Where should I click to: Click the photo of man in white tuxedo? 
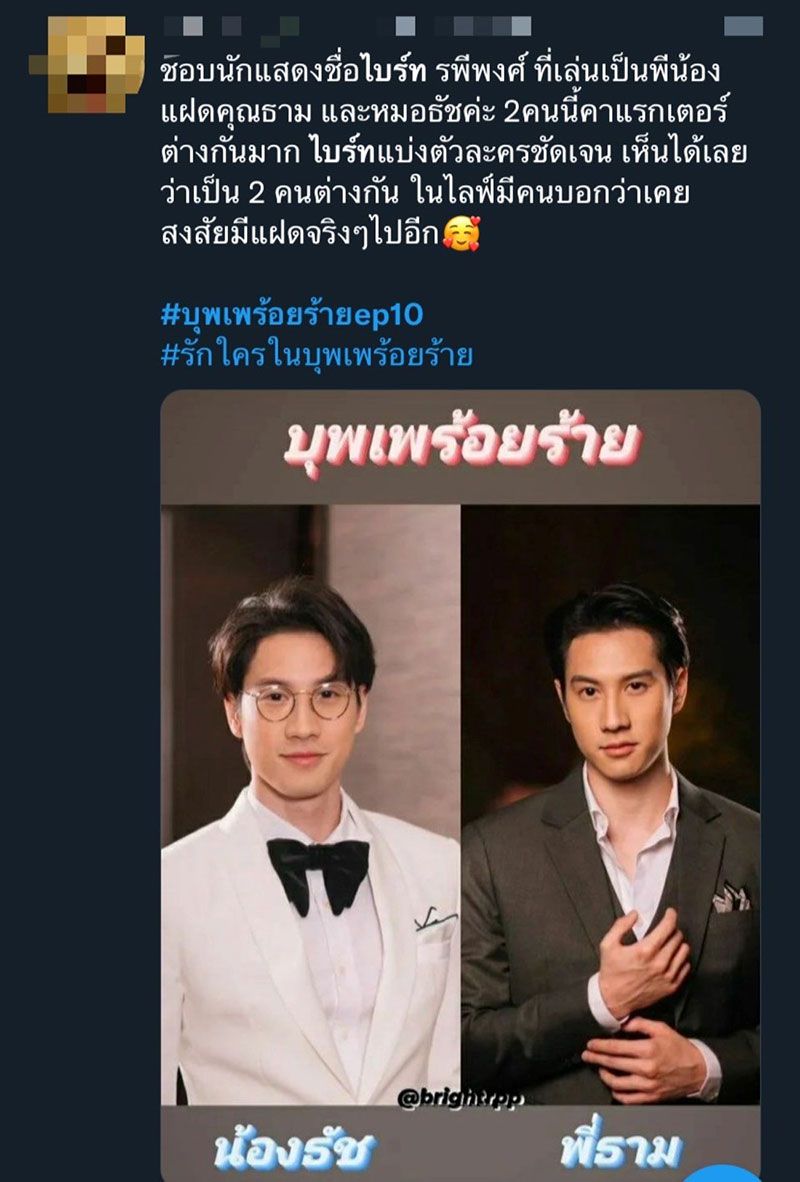(310, 805)
